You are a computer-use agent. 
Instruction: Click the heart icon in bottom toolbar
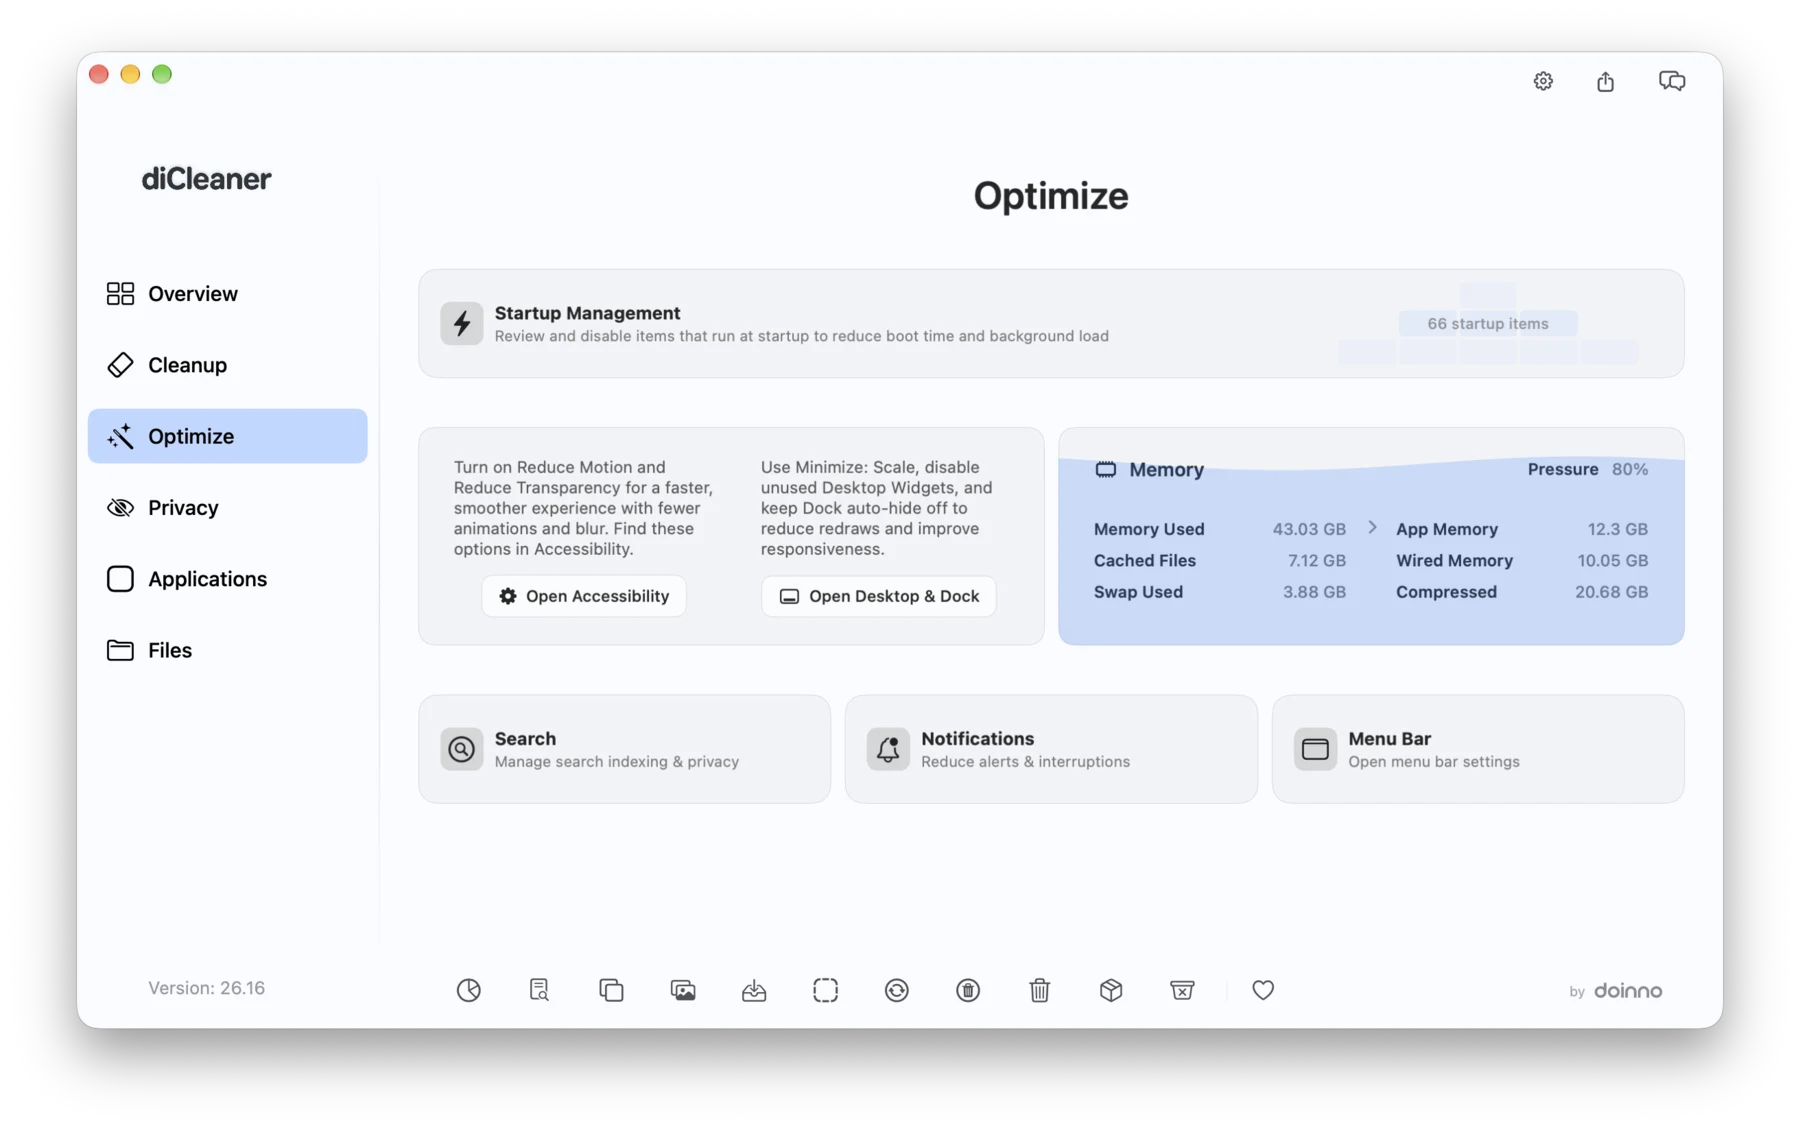click(1263, 990)
